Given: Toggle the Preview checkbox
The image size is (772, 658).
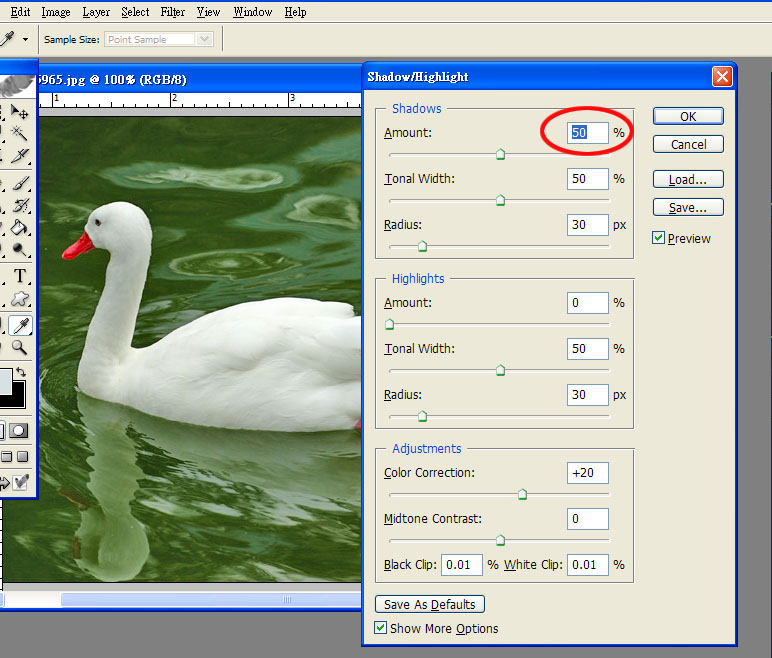Looking at the screenshot, I should (x=658, y=238).
